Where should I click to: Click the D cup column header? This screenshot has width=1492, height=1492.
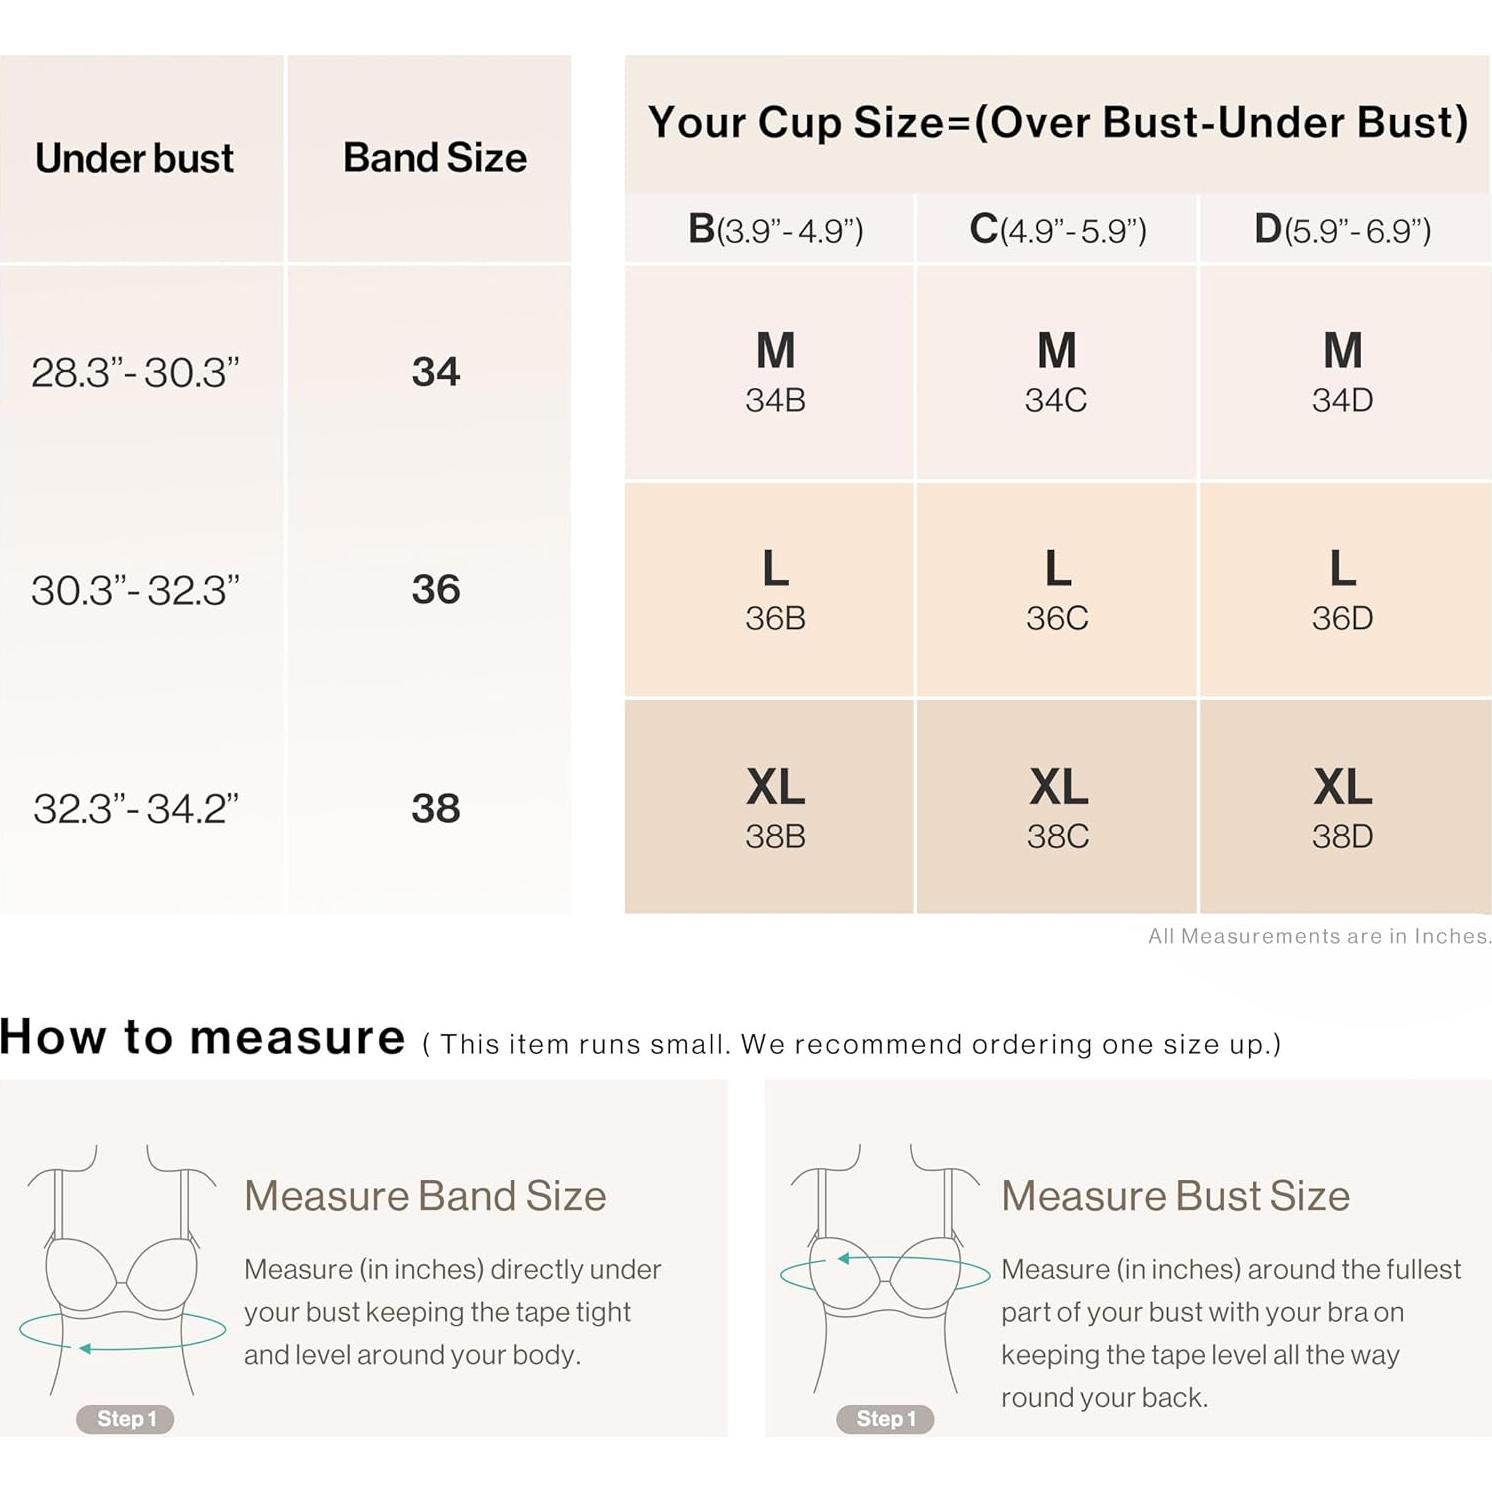[1342, 230]
